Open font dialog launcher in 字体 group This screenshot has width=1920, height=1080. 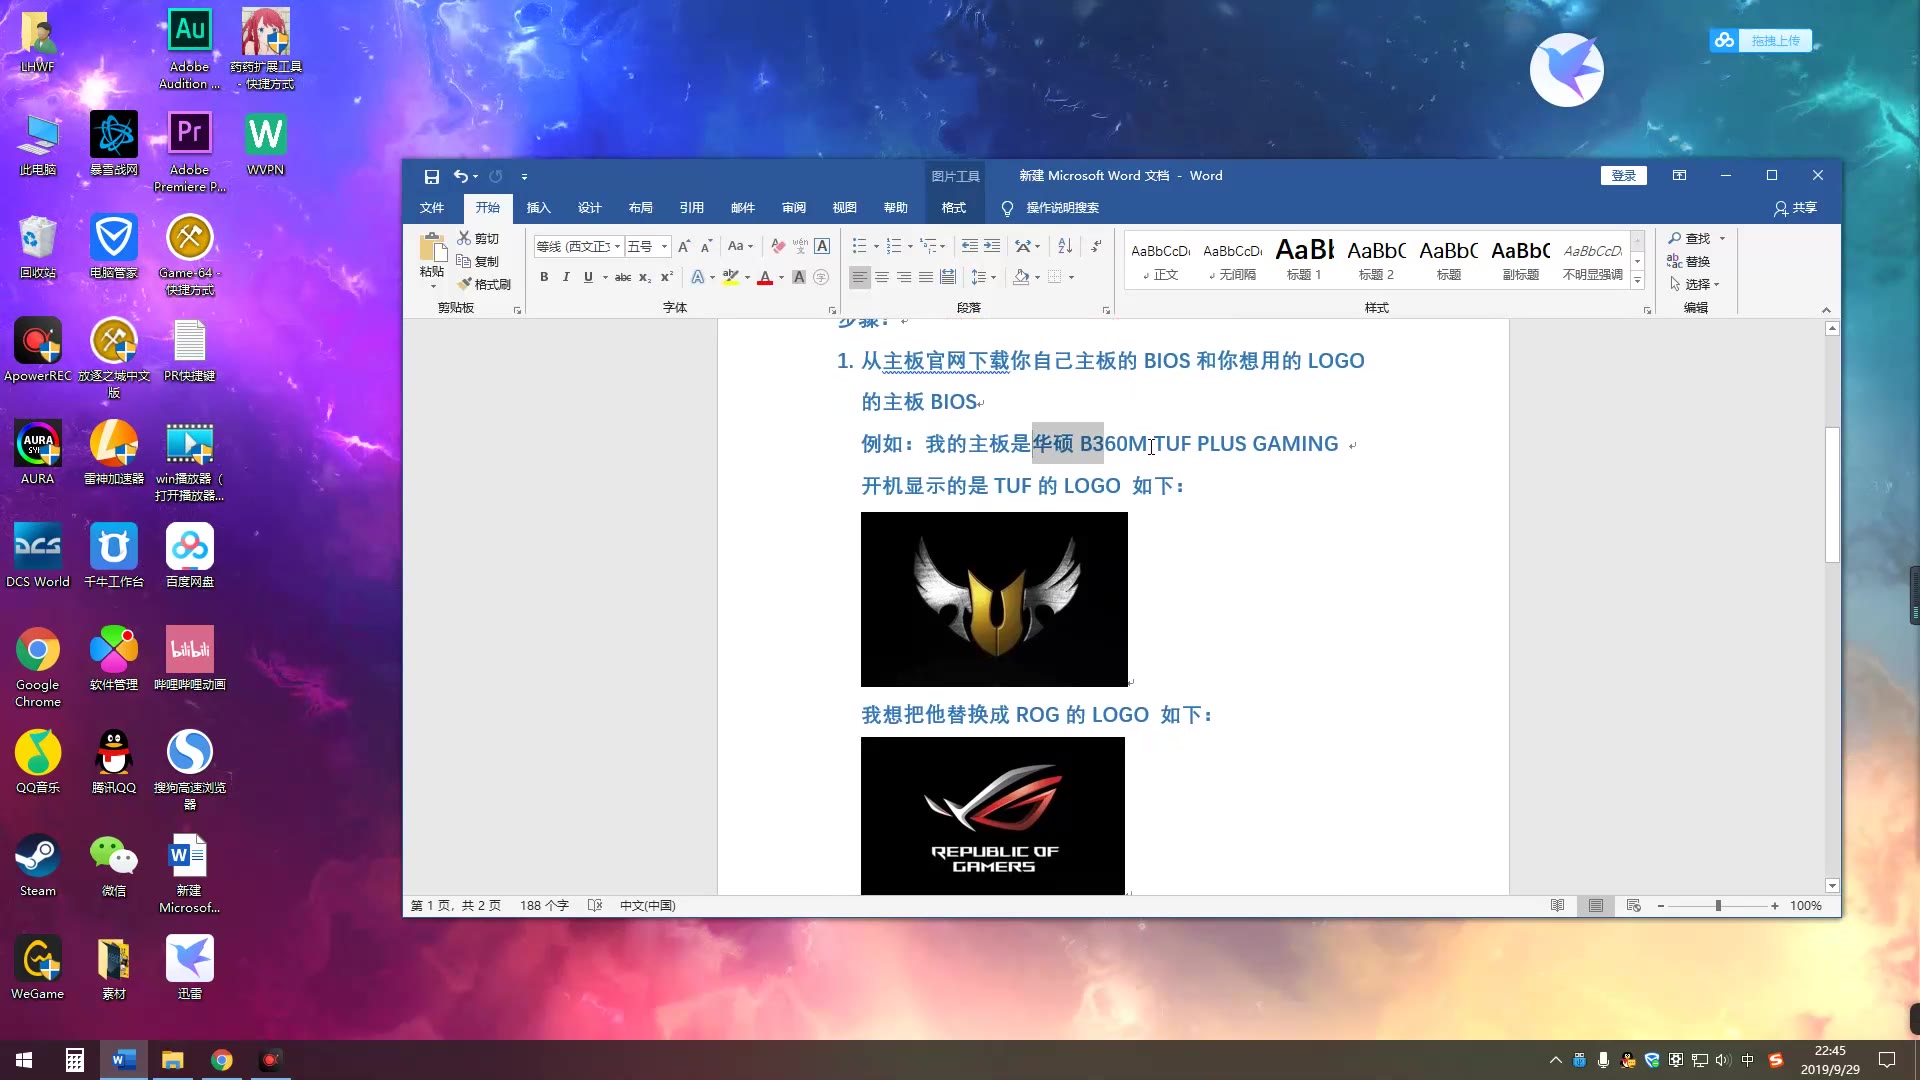click(x=832, y=310)
